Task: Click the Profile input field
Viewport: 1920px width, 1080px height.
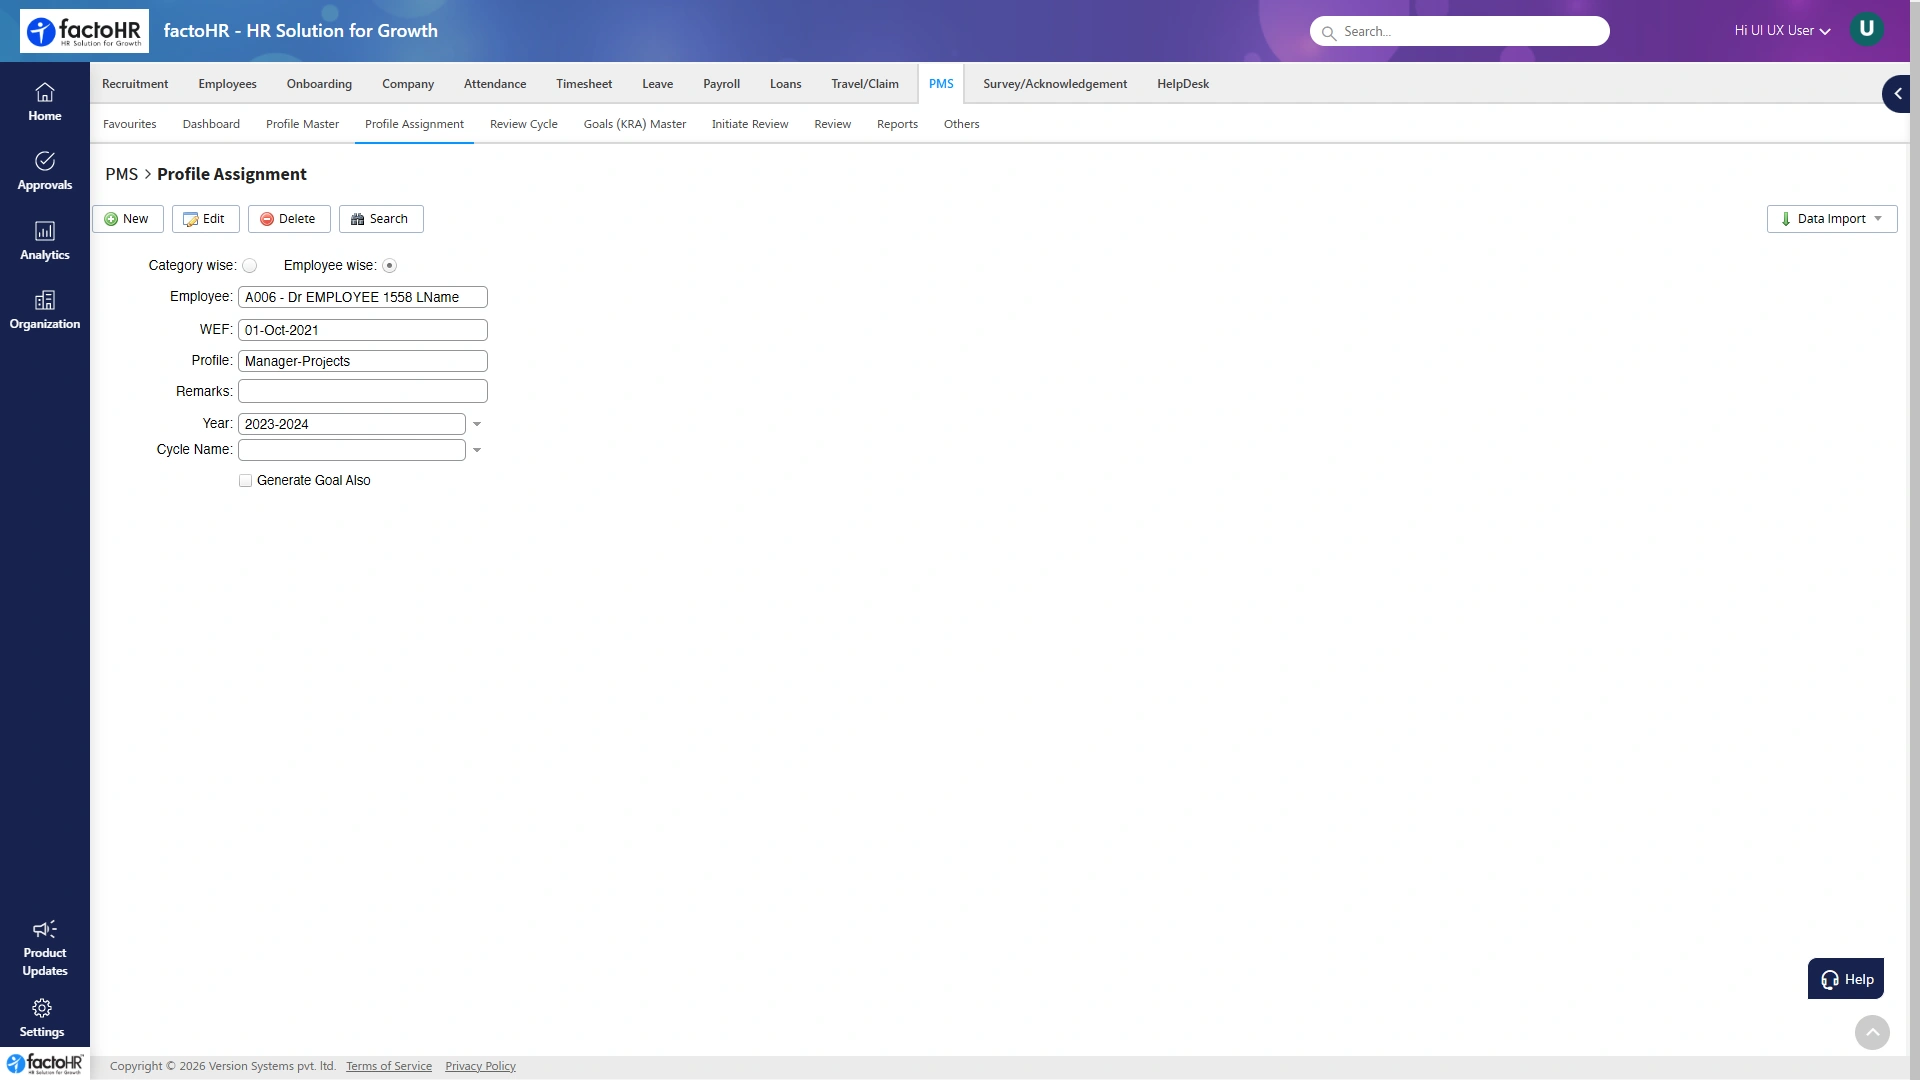Action: (363, 361)
